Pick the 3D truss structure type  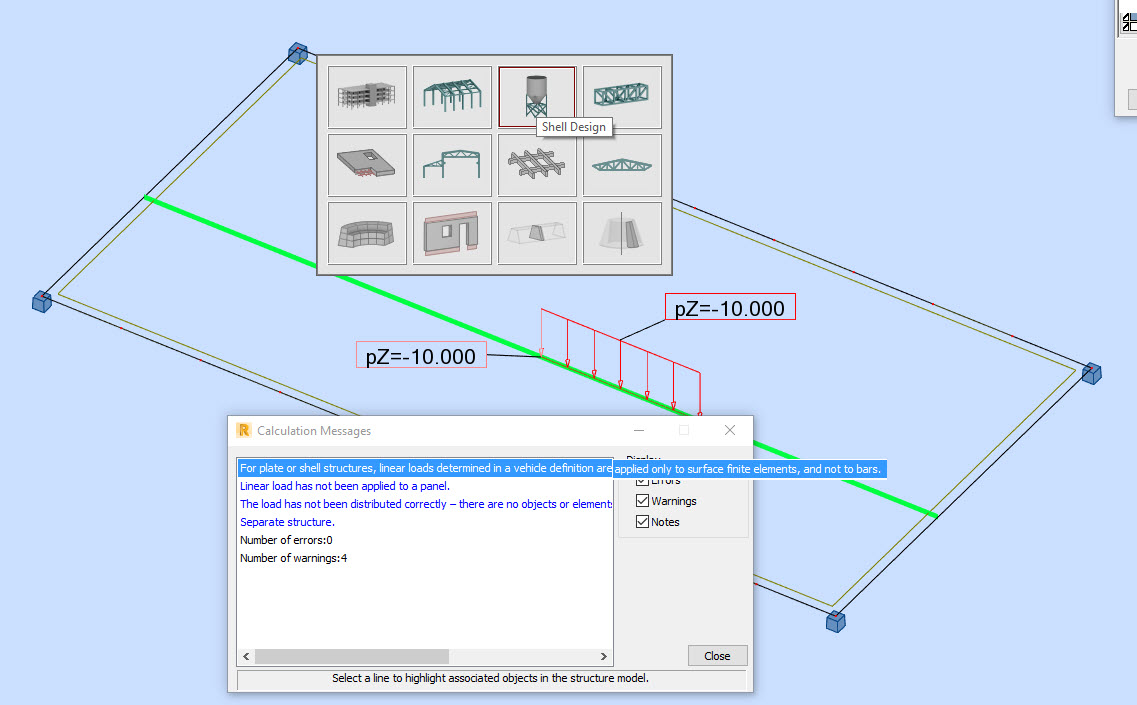[x=622, y=96]
